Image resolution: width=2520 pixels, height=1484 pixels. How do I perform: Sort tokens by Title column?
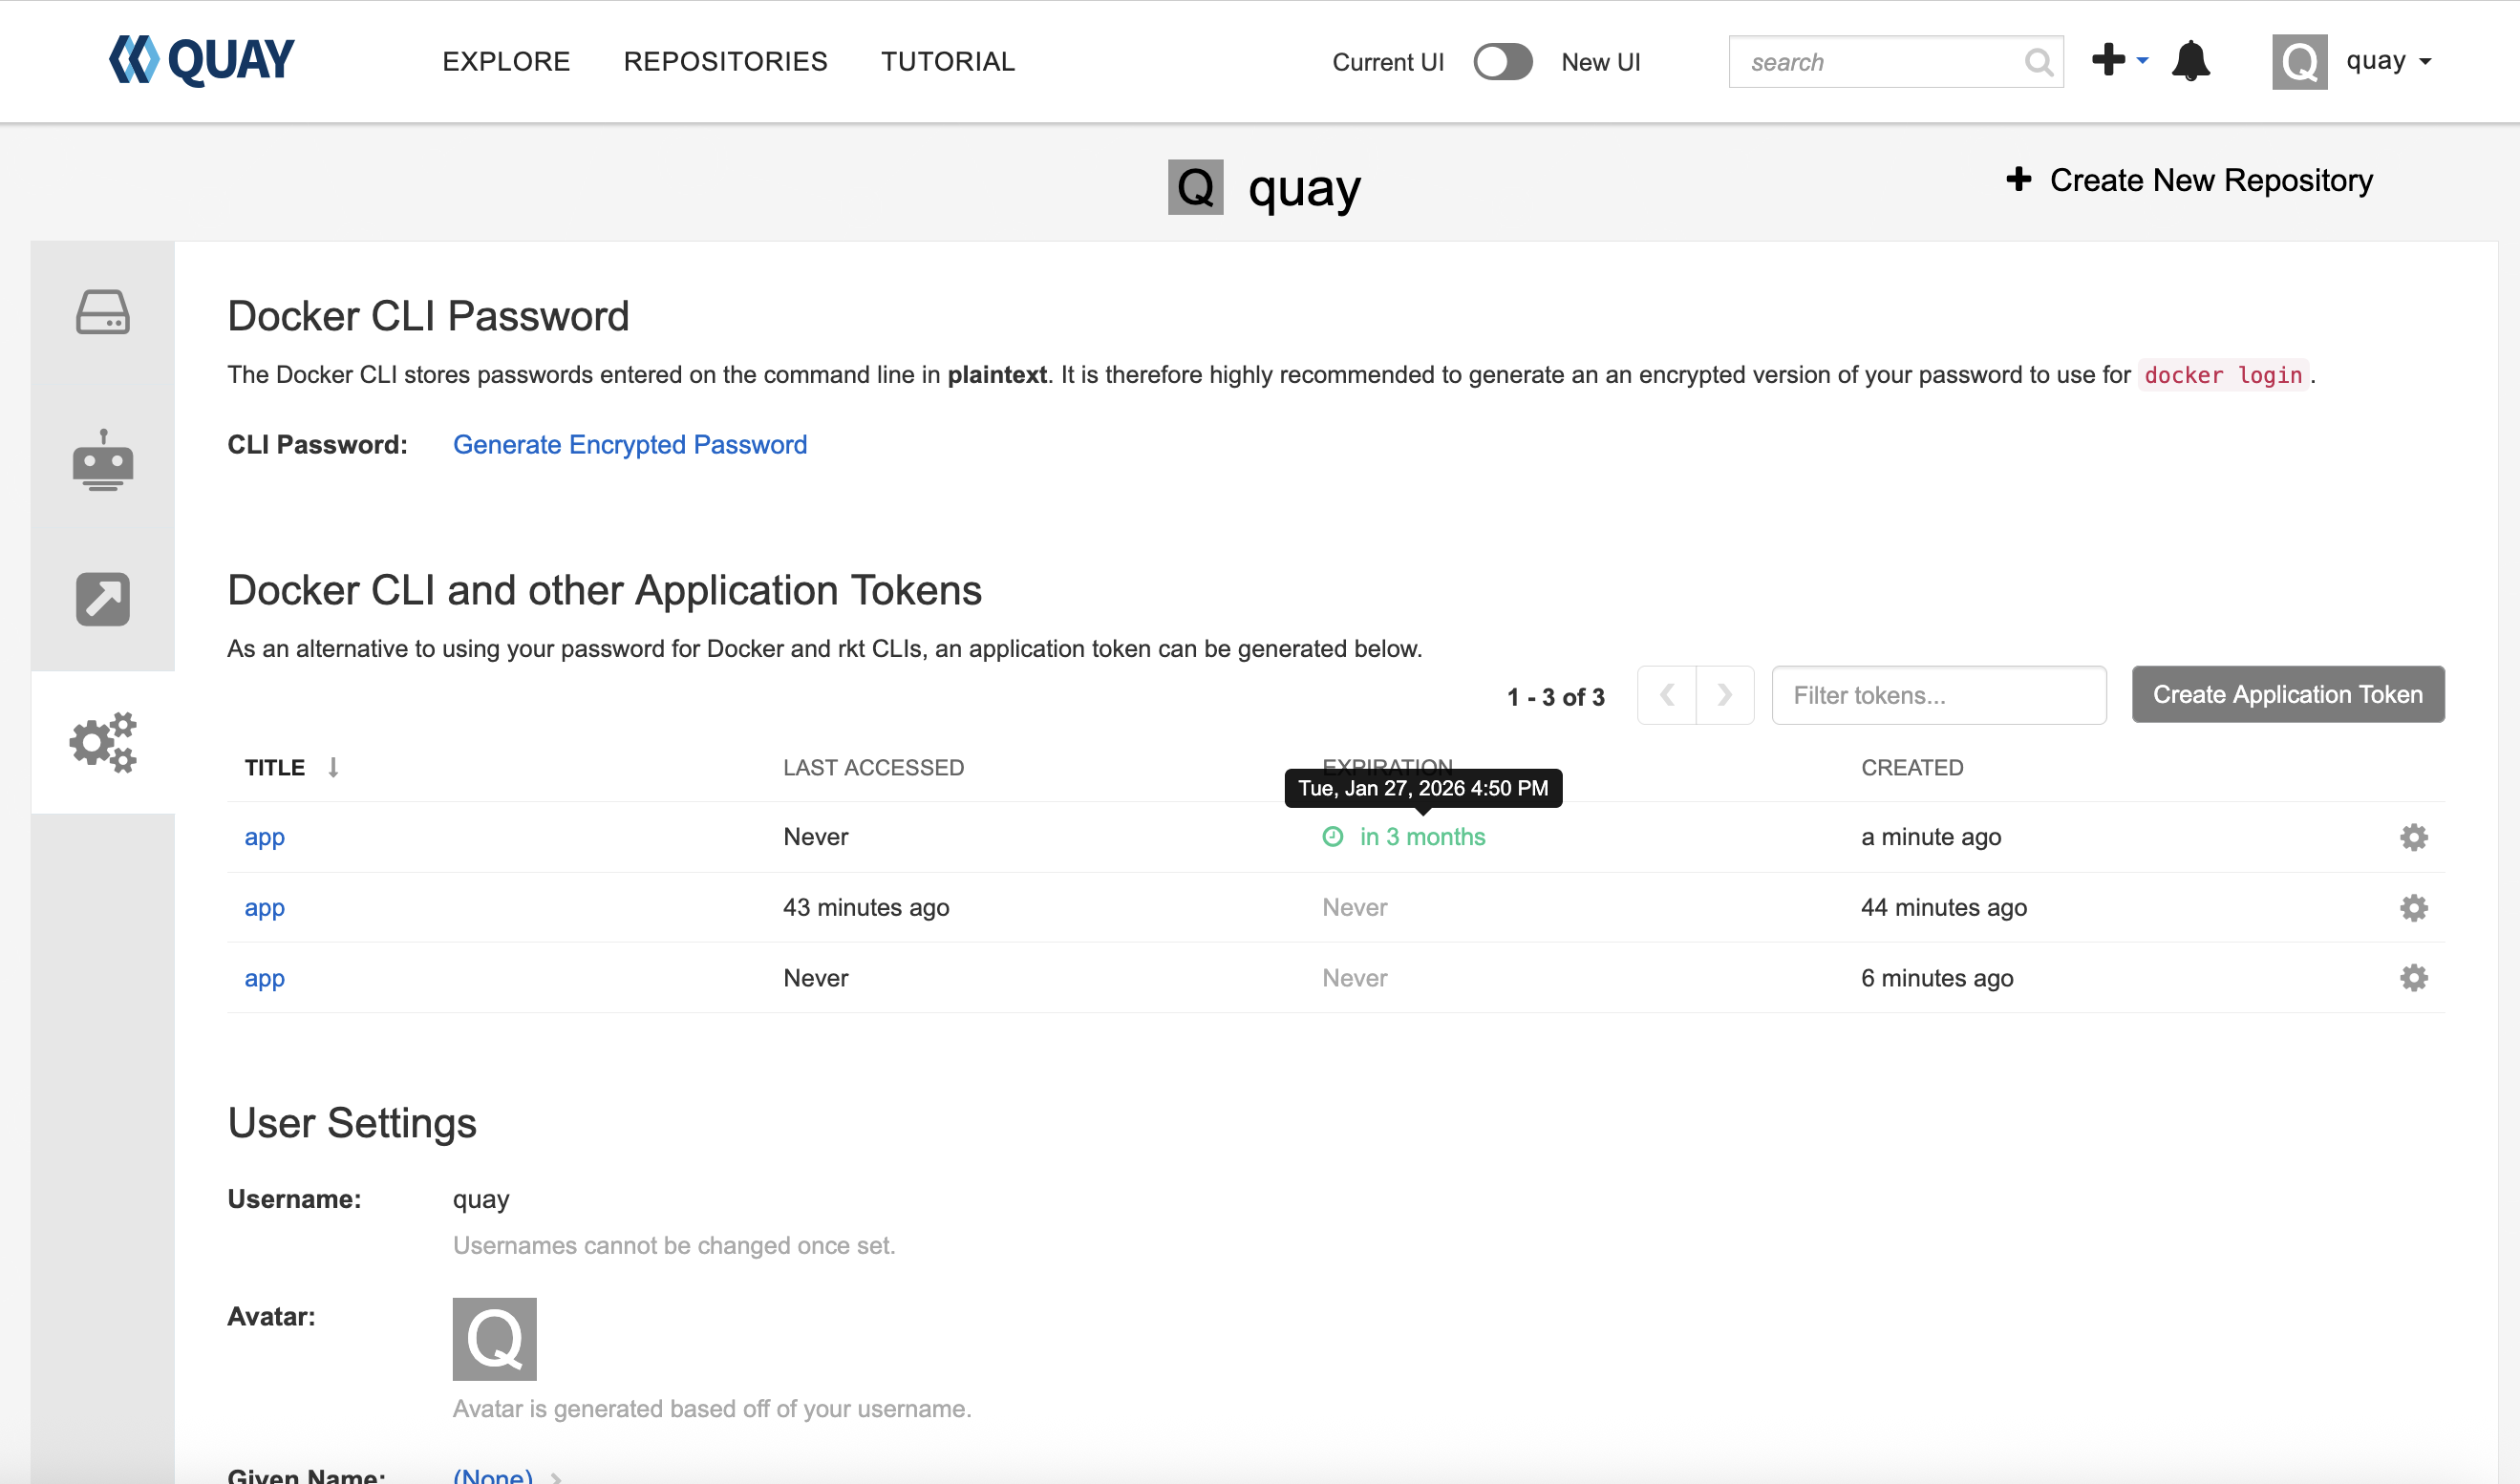[275, 768]
